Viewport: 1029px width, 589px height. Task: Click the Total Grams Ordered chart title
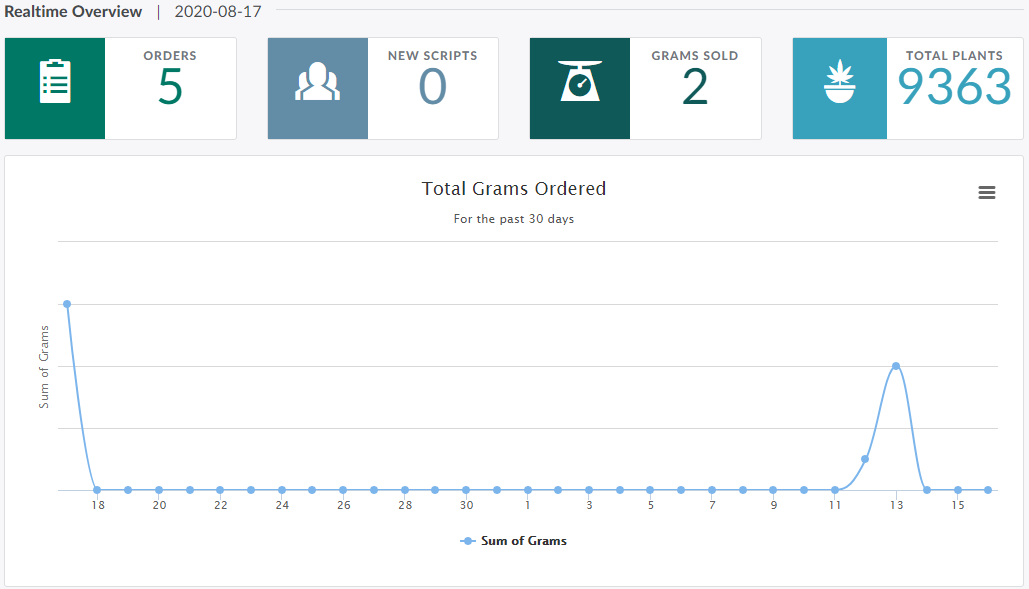(x=514, y=189)
